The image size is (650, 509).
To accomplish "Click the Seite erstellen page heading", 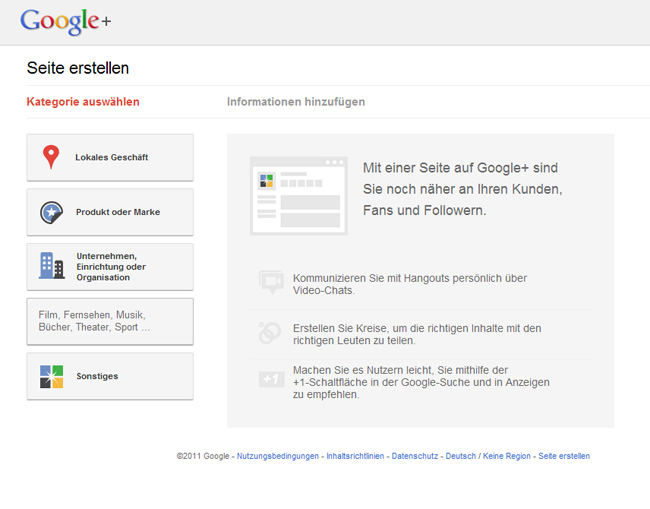I will pyautogui.click(x=78, y=68).
